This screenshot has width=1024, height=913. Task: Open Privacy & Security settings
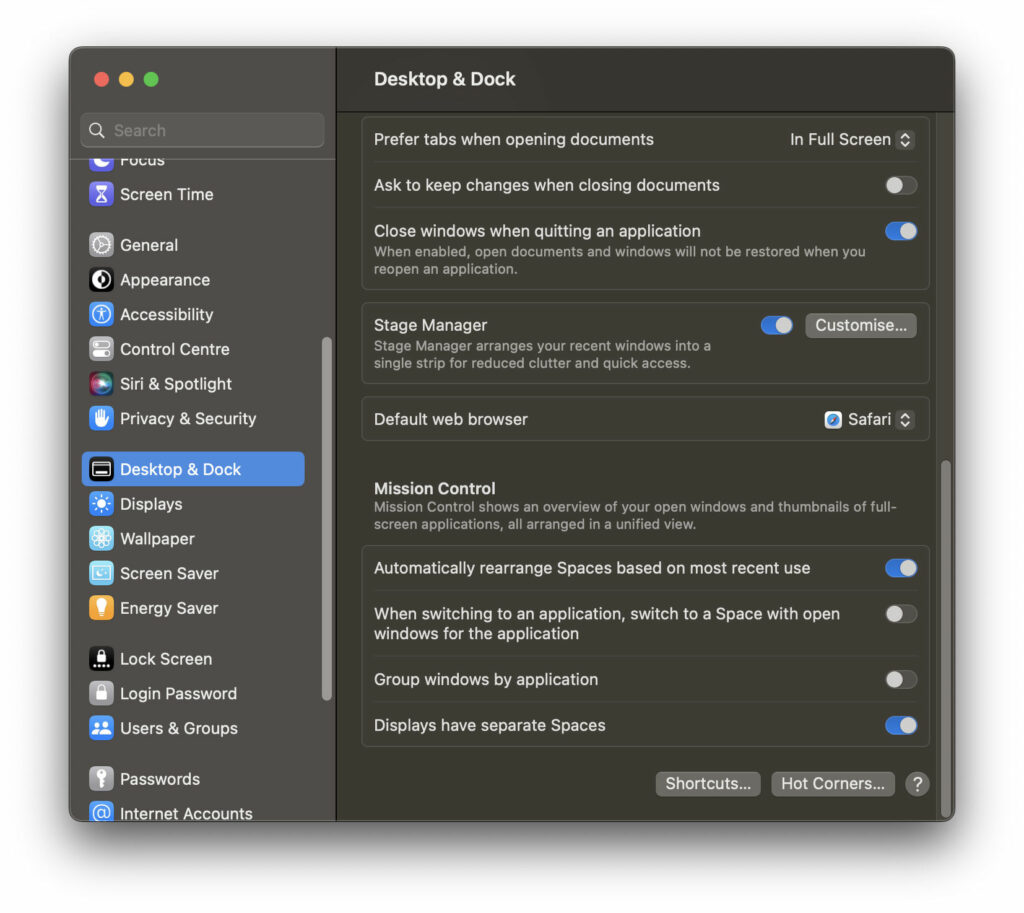tap(101, 418)
